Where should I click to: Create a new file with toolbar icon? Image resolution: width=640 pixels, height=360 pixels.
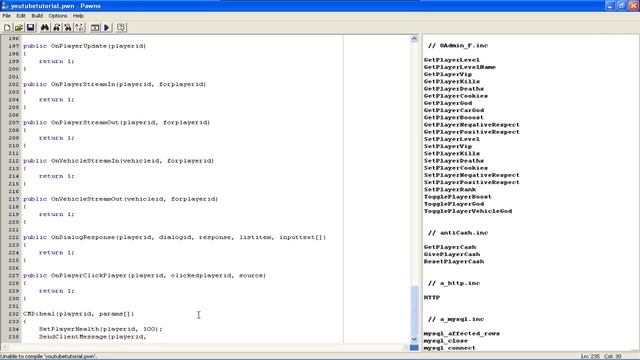pyautogui.click(x=7, y=27)
